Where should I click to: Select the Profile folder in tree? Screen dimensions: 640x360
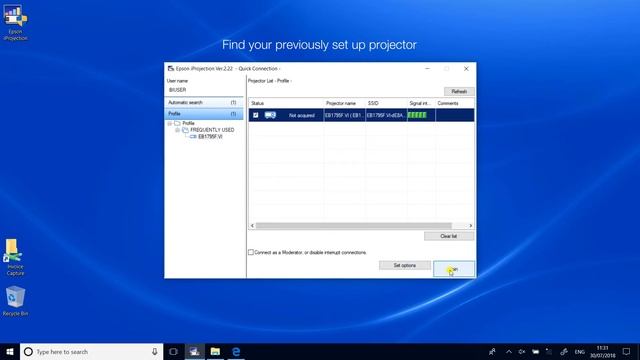(x=188, y=123)
